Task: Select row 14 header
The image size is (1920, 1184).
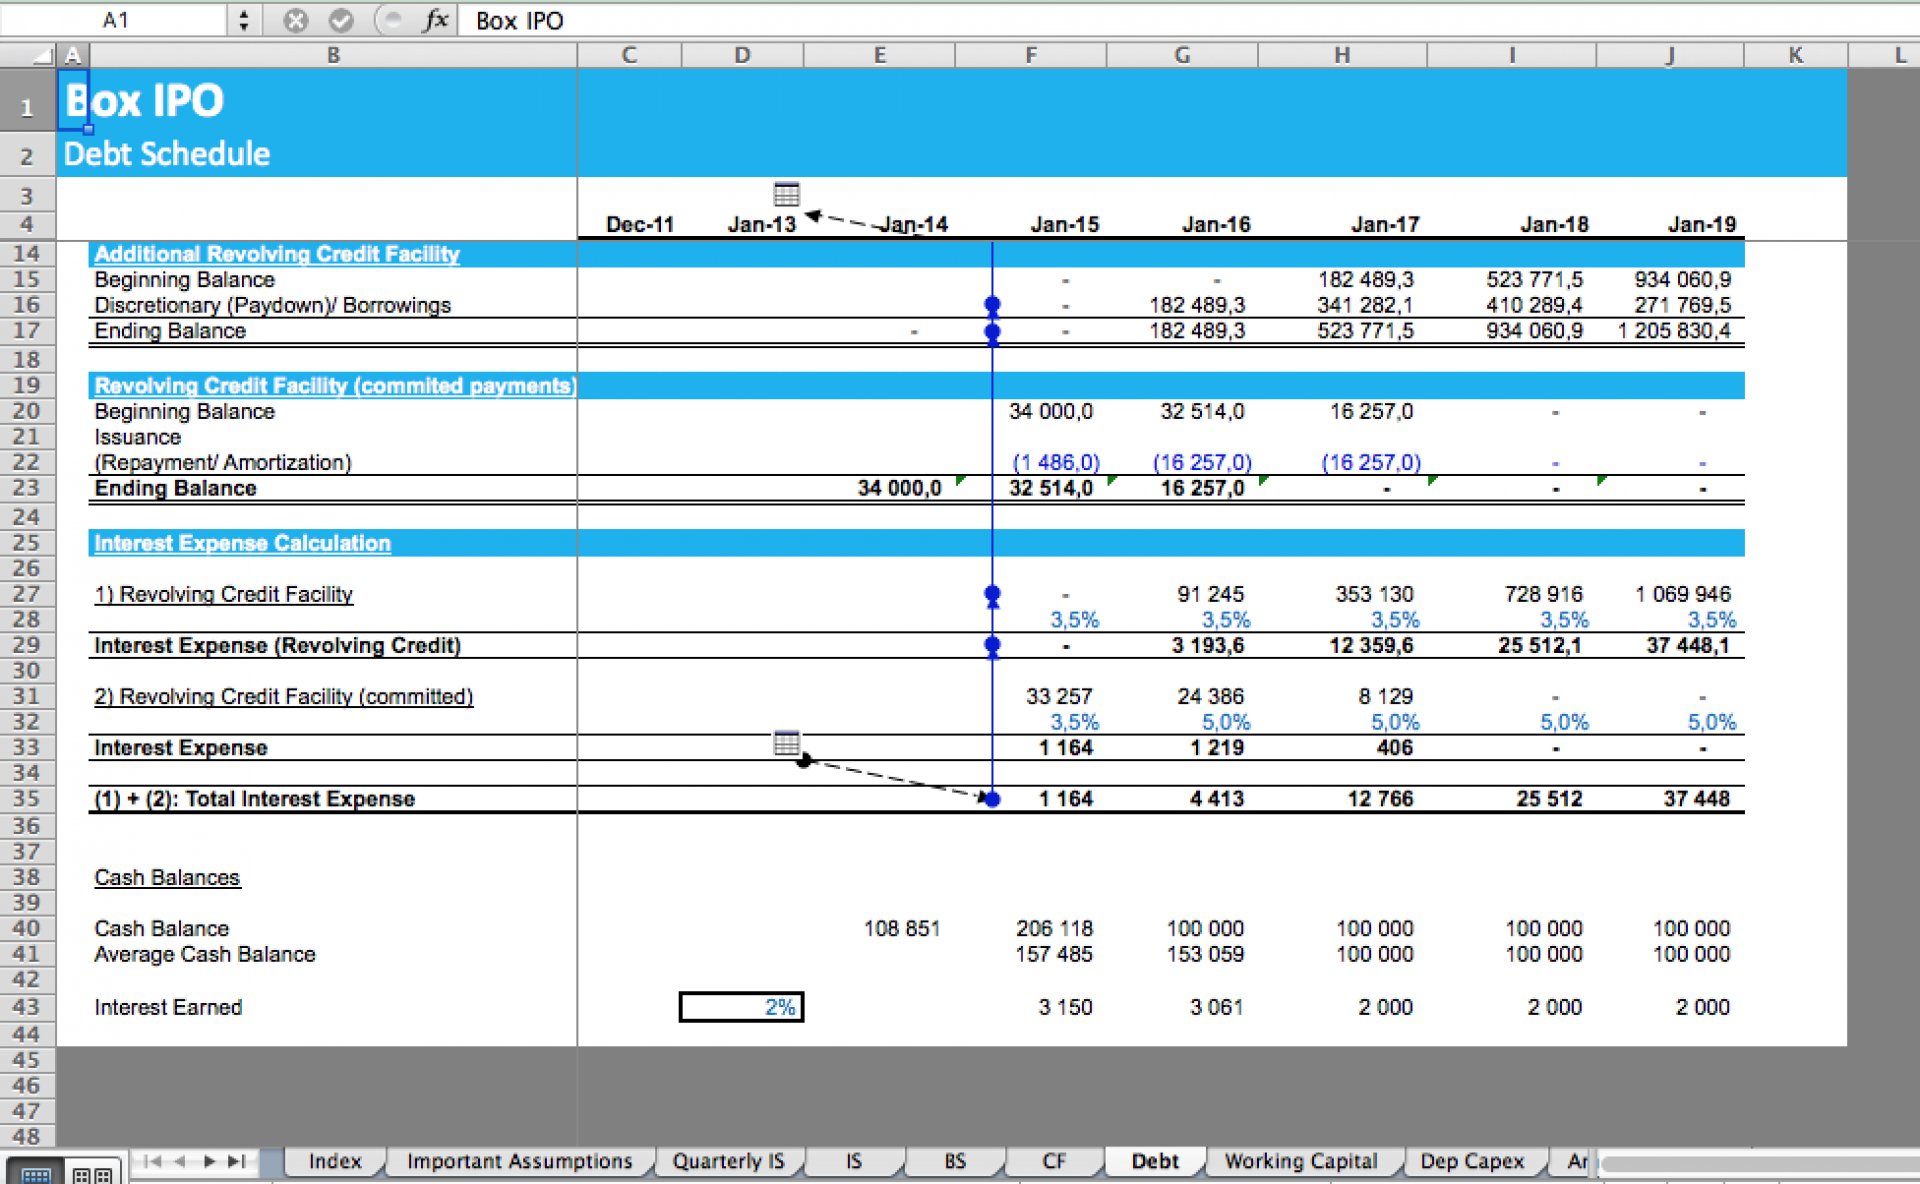Action: (x=27, y=254)
